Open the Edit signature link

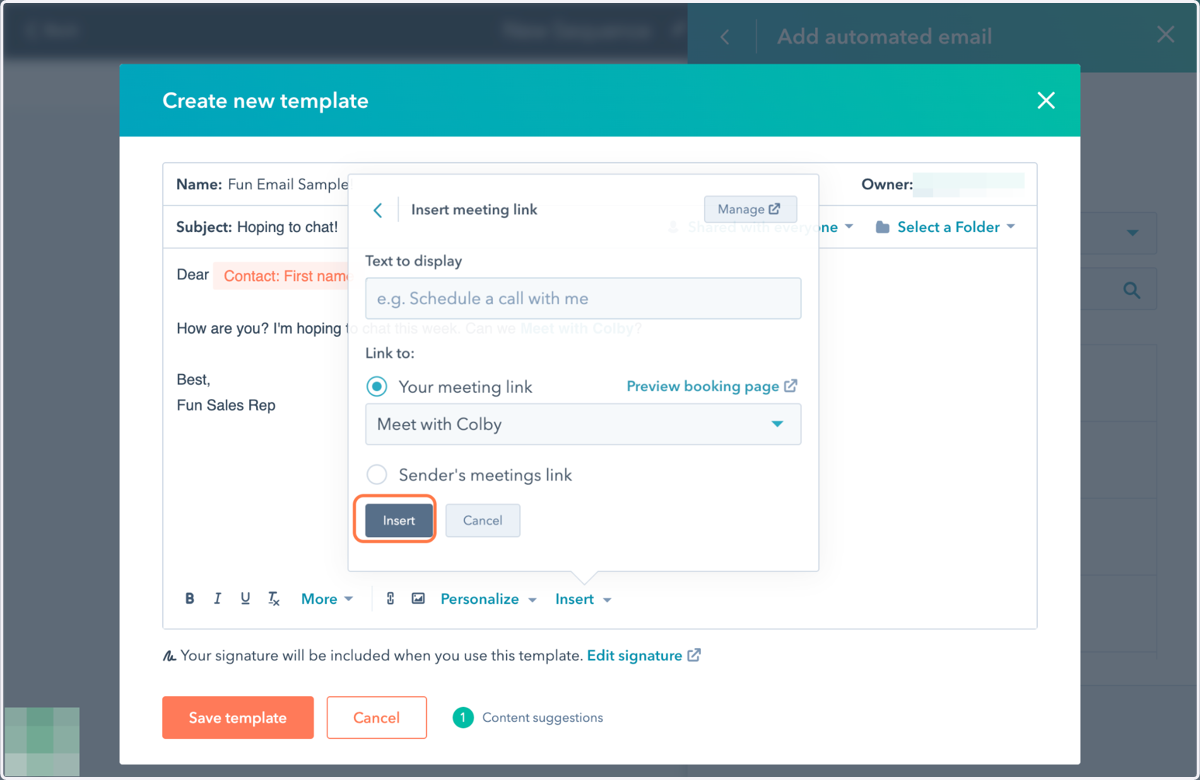click(643, 655)
